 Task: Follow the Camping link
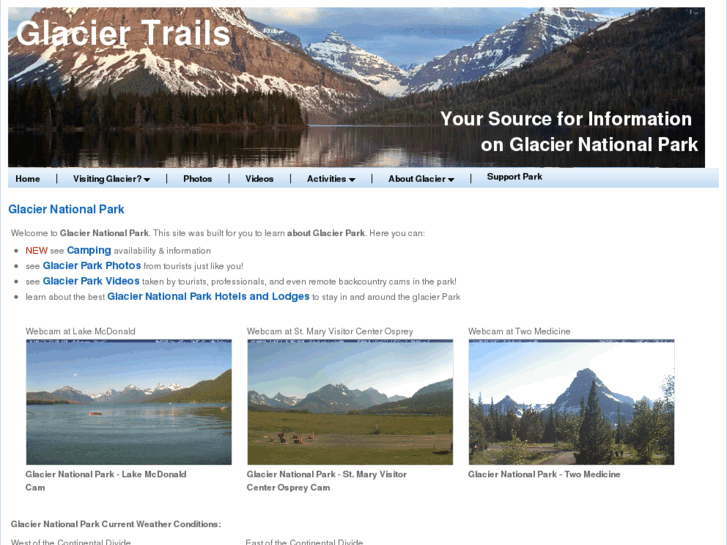click(89, 250)
